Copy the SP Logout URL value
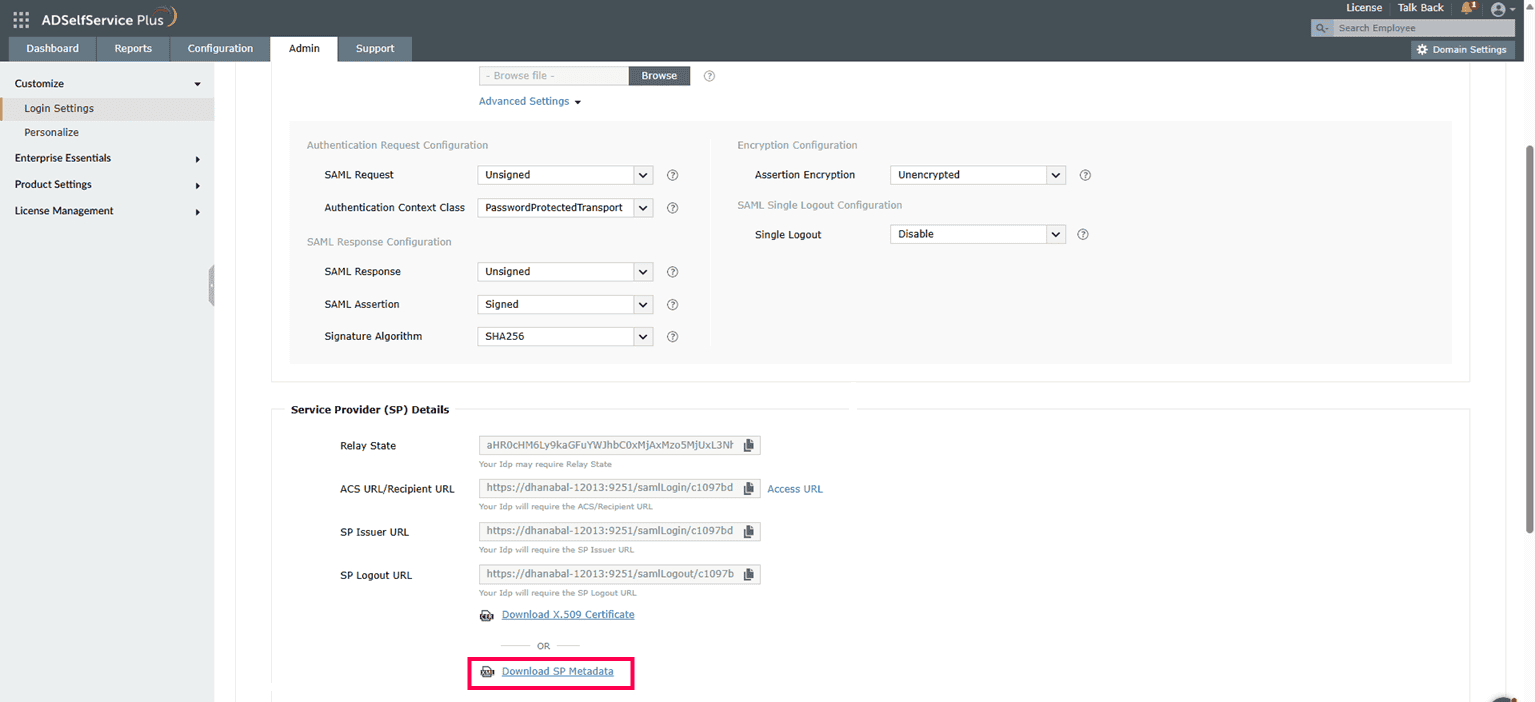The height and width of the screenshot is (702, 1535). point(748,574)
